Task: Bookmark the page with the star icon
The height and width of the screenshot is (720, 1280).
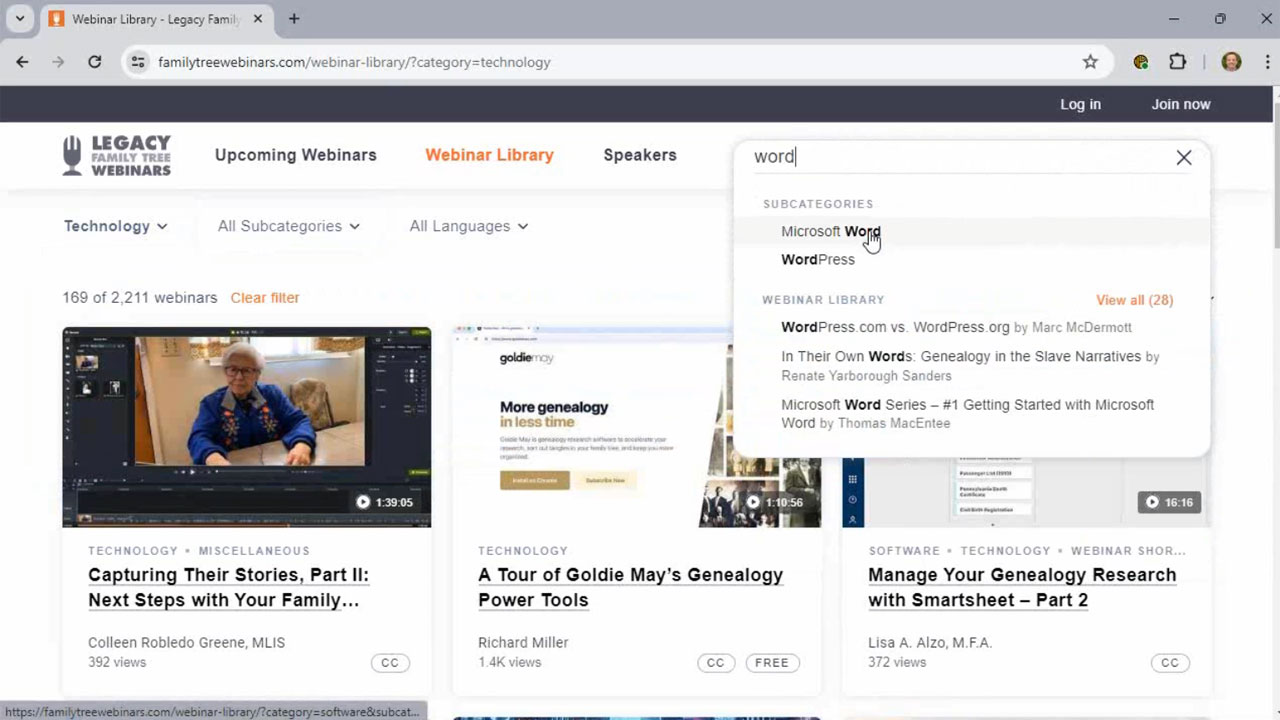Action: pyautogui.click(x=1090, y=61)
